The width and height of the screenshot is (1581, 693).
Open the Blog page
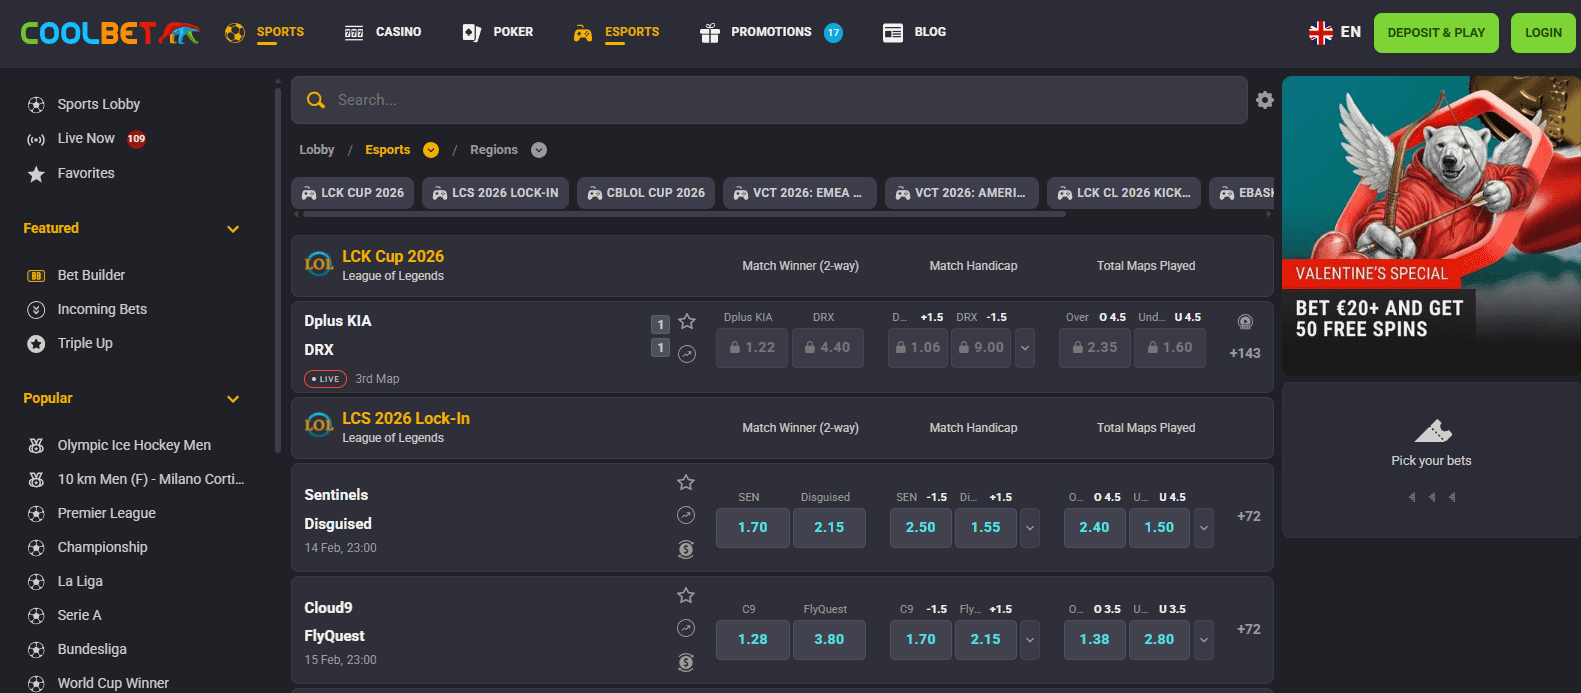click(x=914, y=32)
